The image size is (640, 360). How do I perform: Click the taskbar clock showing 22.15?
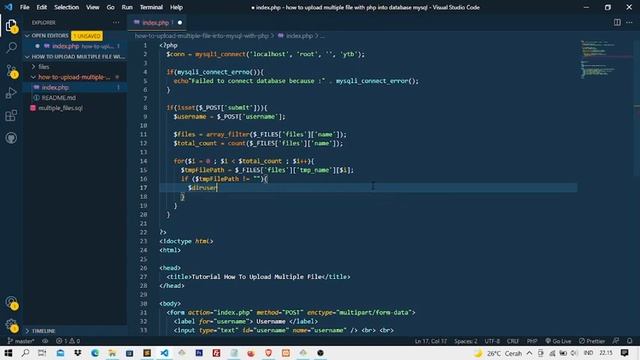(606, 353)
